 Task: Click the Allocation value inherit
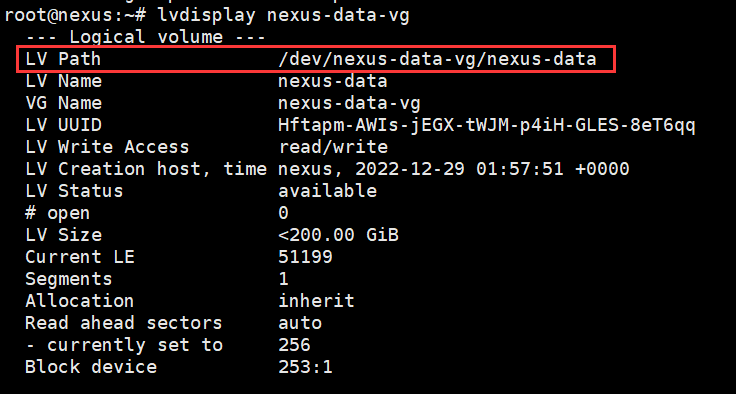pyautogui.click(x=316, y=301)
